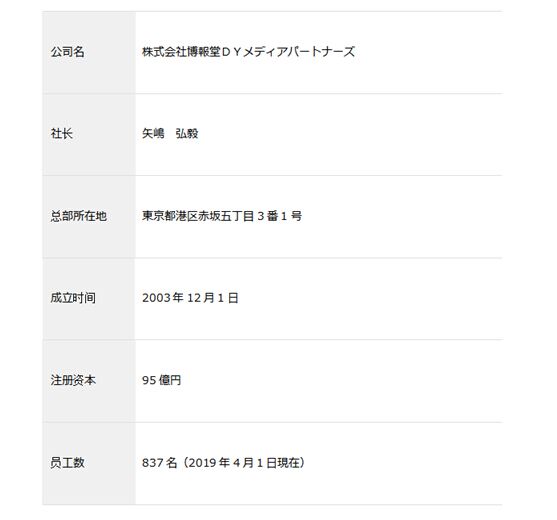This screenshot has height=520, width=557.
Task: Click the number 95 in registered capital
Action: tap(149, 380)
